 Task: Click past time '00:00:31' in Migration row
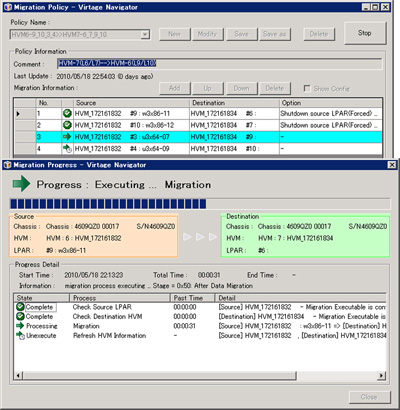(185, 326)
